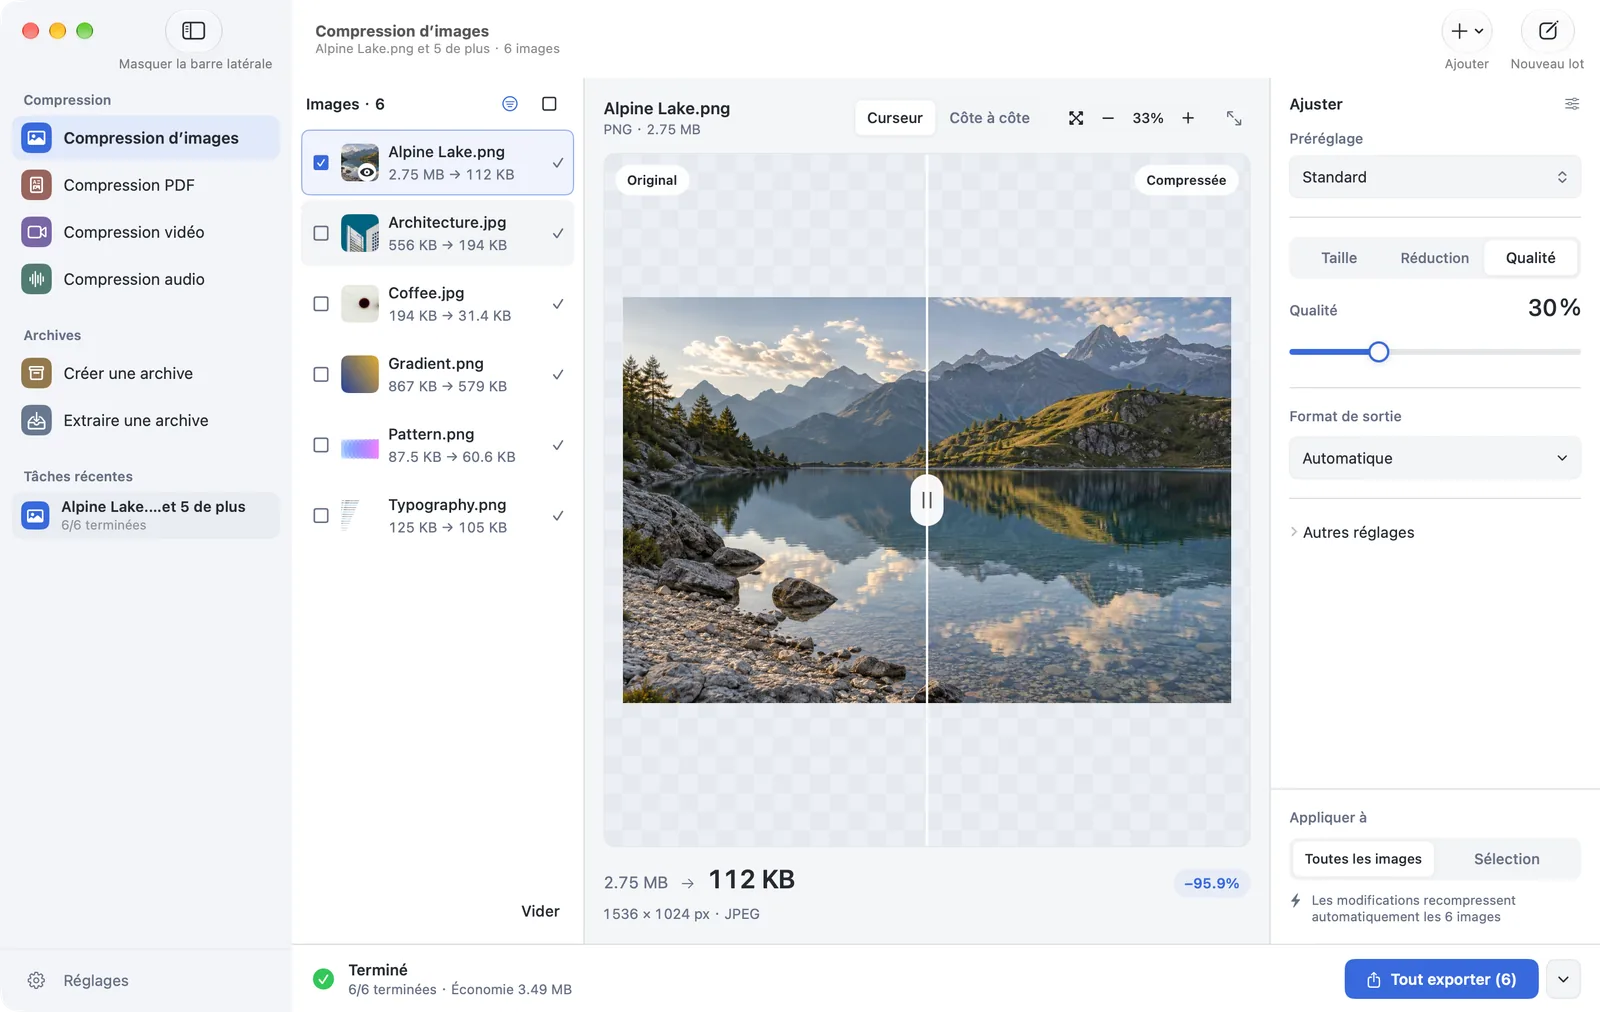Check the Coffee.jpg checkbox

[321, 304]
